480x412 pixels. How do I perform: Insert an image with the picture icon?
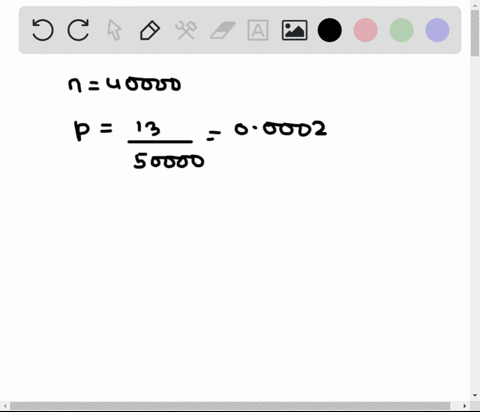click(x=294, y=30)
